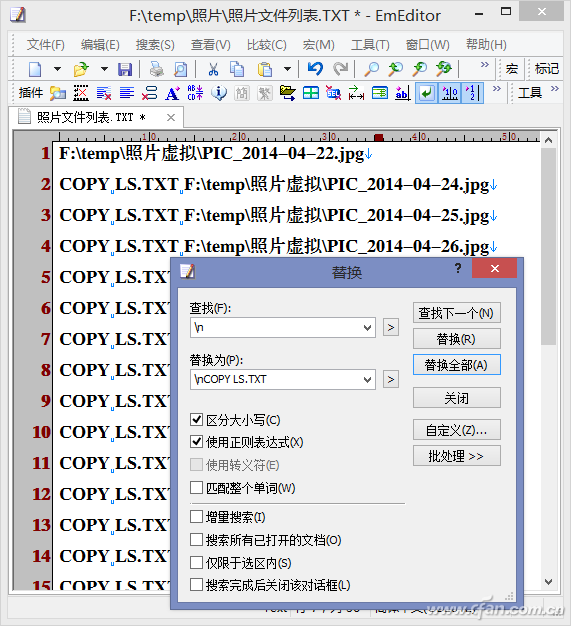571x626 pixels.
Task: Open the New file dropdown arrow
Action: click(57, 69)
